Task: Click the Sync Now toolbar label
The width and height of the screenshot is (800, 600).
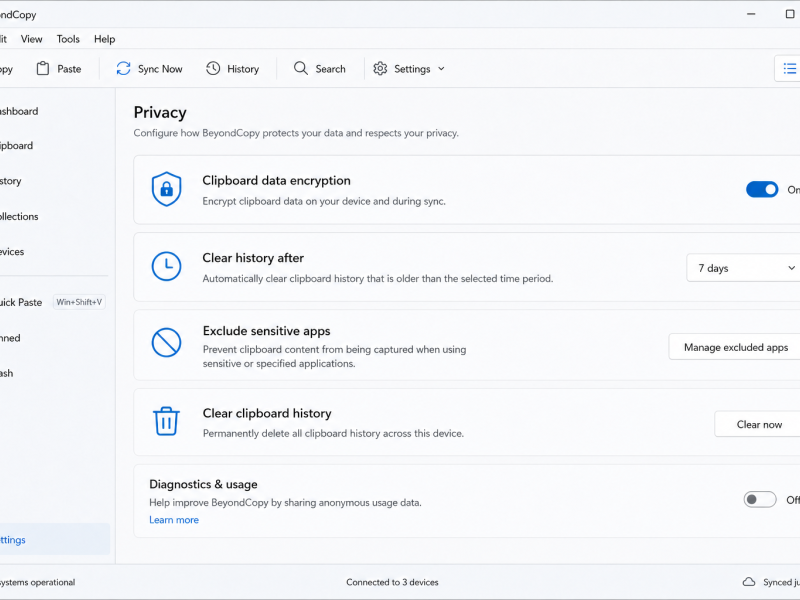Action: pos(160,69)
